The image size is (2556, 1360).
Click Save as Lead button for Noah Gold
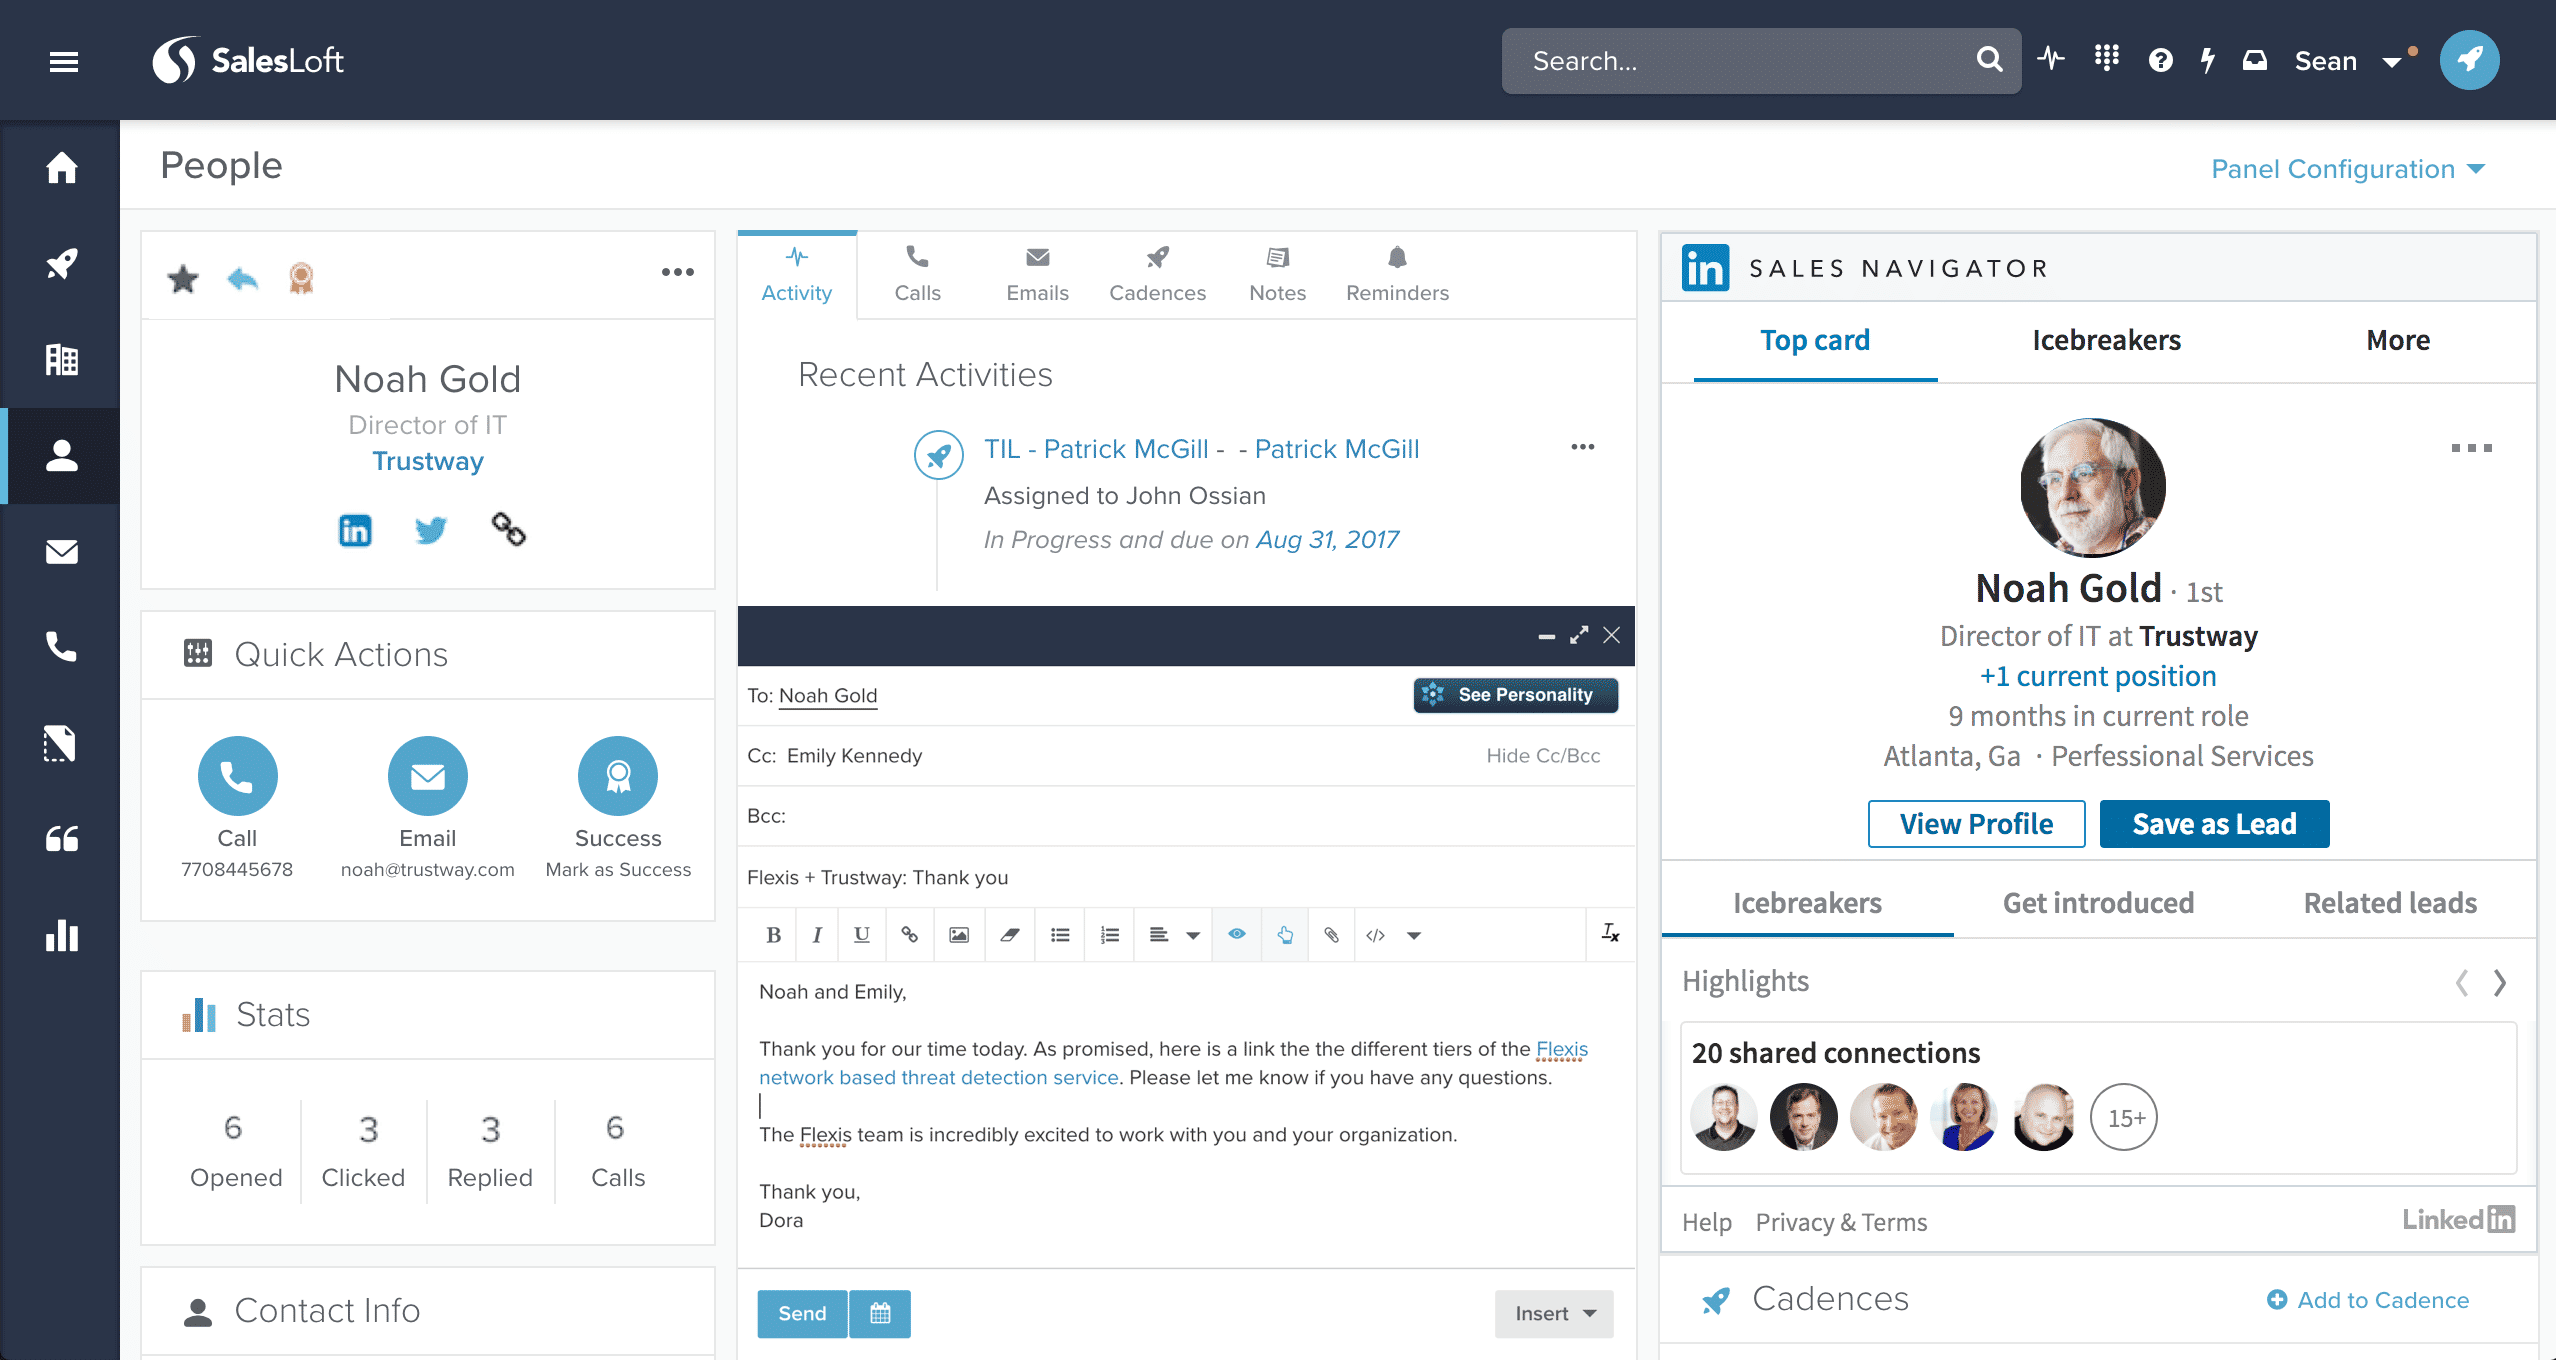2215,824
